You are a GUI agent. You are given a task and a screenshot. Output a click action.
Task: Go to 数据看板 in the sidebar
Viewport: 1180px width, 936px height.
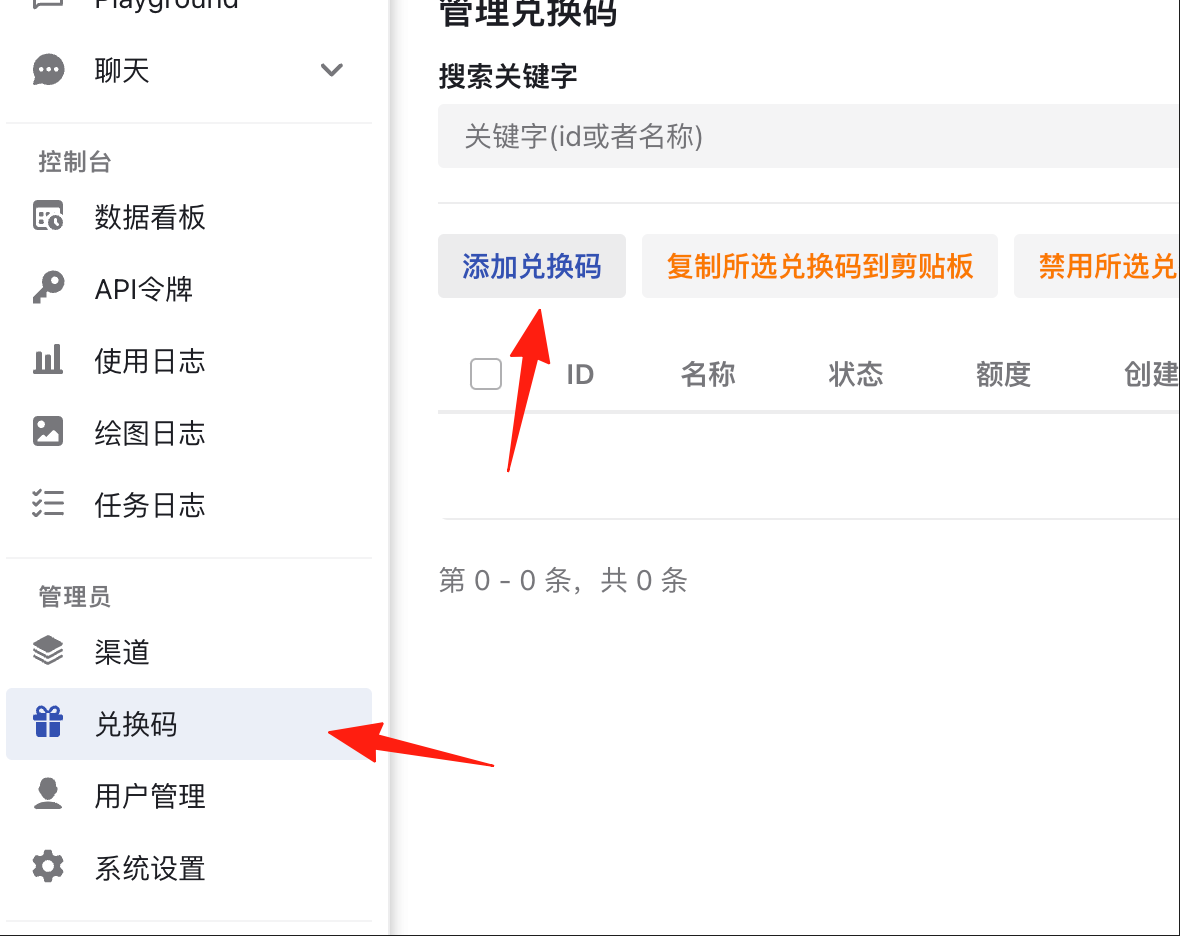[189, 217]
